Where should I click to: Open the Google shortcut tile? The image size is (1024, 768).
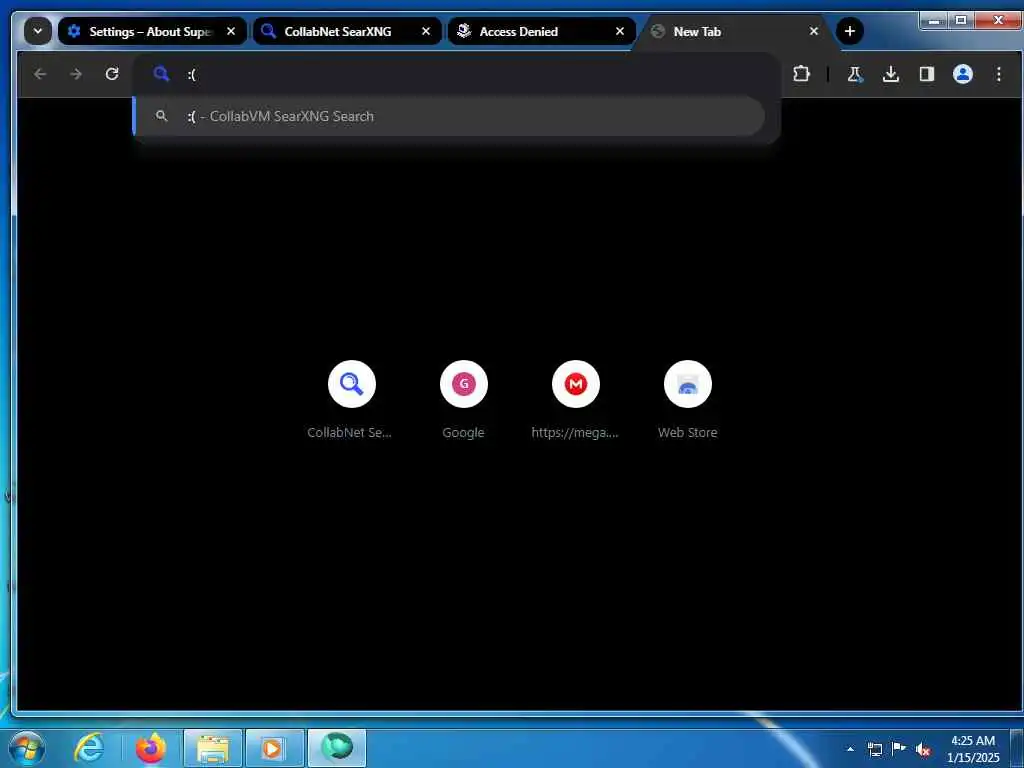464,400
